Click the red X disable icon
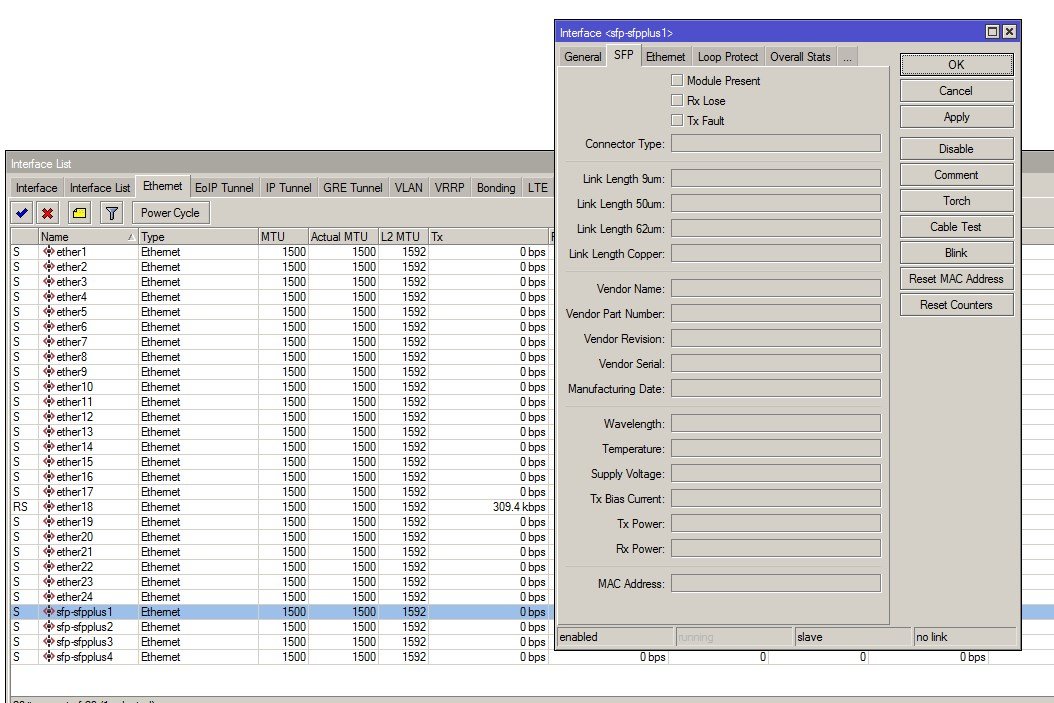The height and width of the screenshot is (703, 1054). [47, 213]
